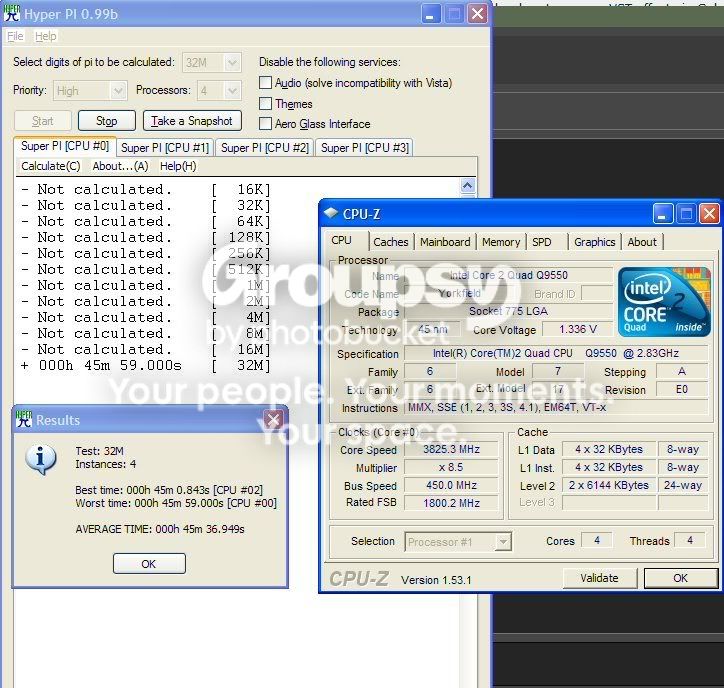Click CPU-Z Version 1.53.1 text

click(436, 580)
